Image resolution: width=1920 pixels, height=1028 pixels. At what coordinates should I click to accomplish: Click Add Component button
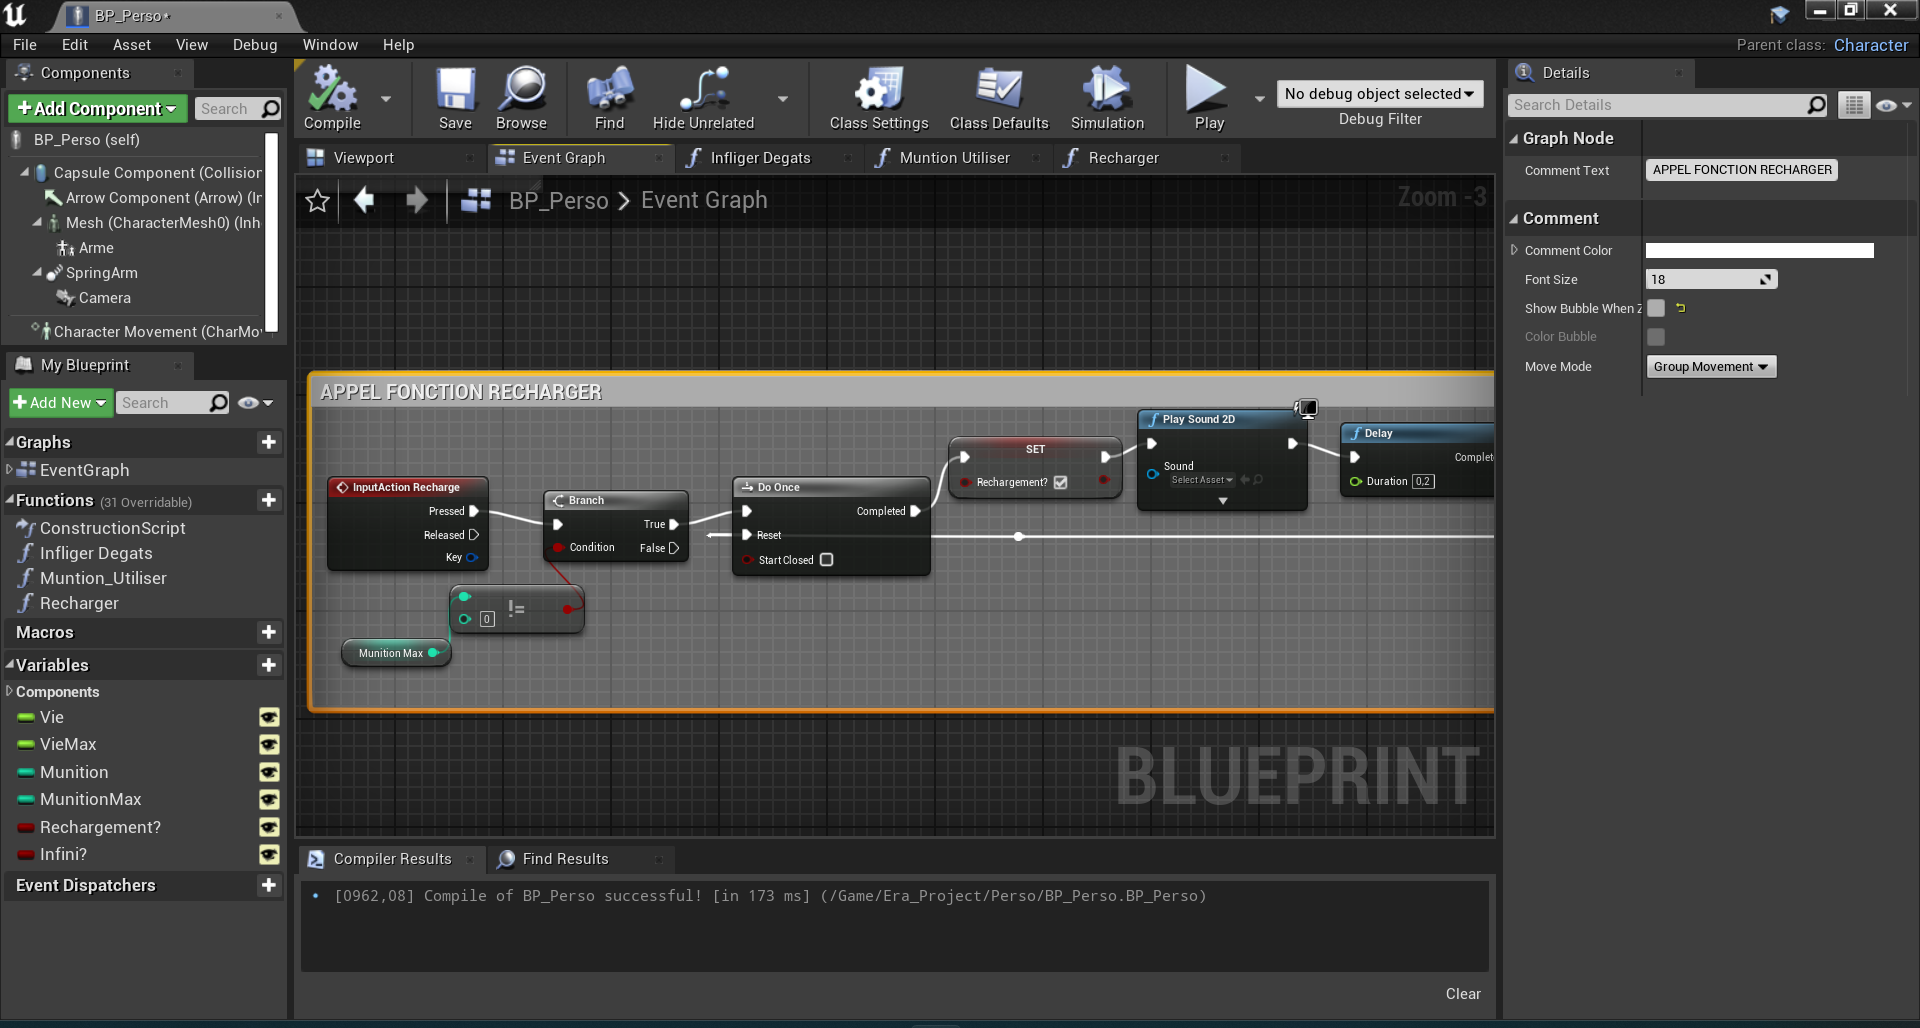point(97,109)
